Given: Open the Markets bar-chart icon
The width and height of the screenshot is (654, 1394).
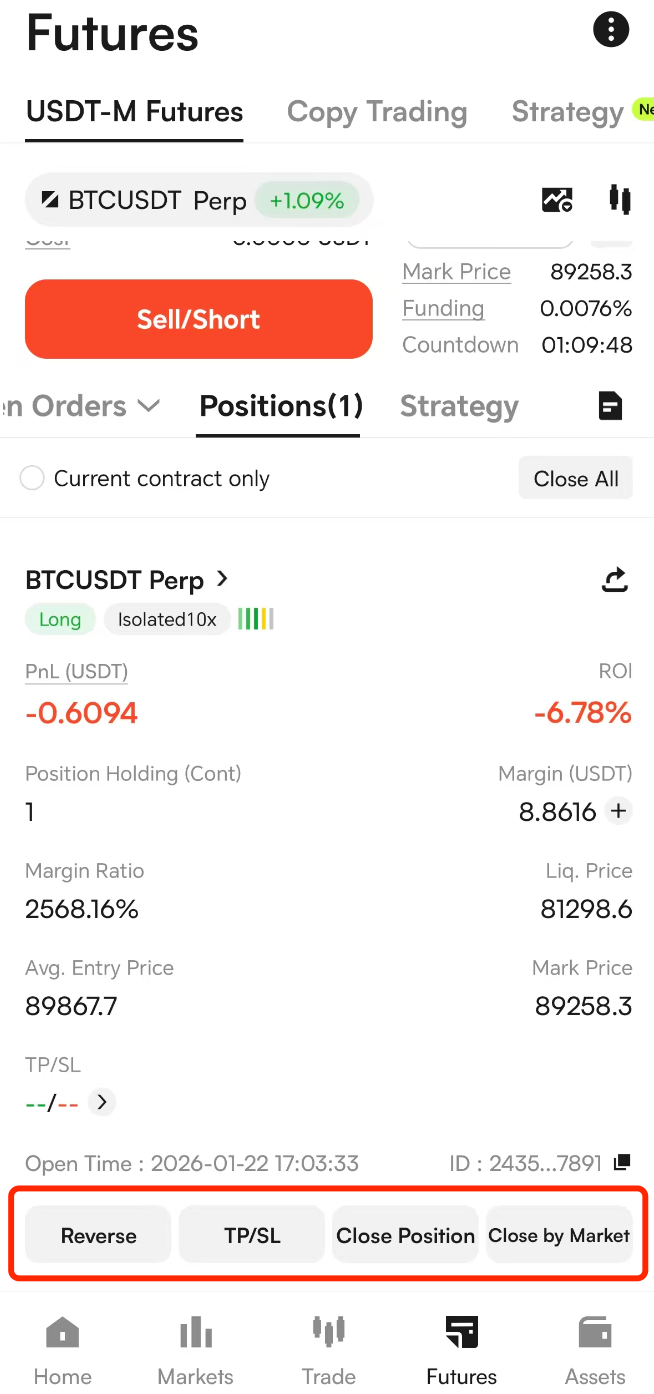Looking at the screenshot, I should click(x=196, y=1333).
